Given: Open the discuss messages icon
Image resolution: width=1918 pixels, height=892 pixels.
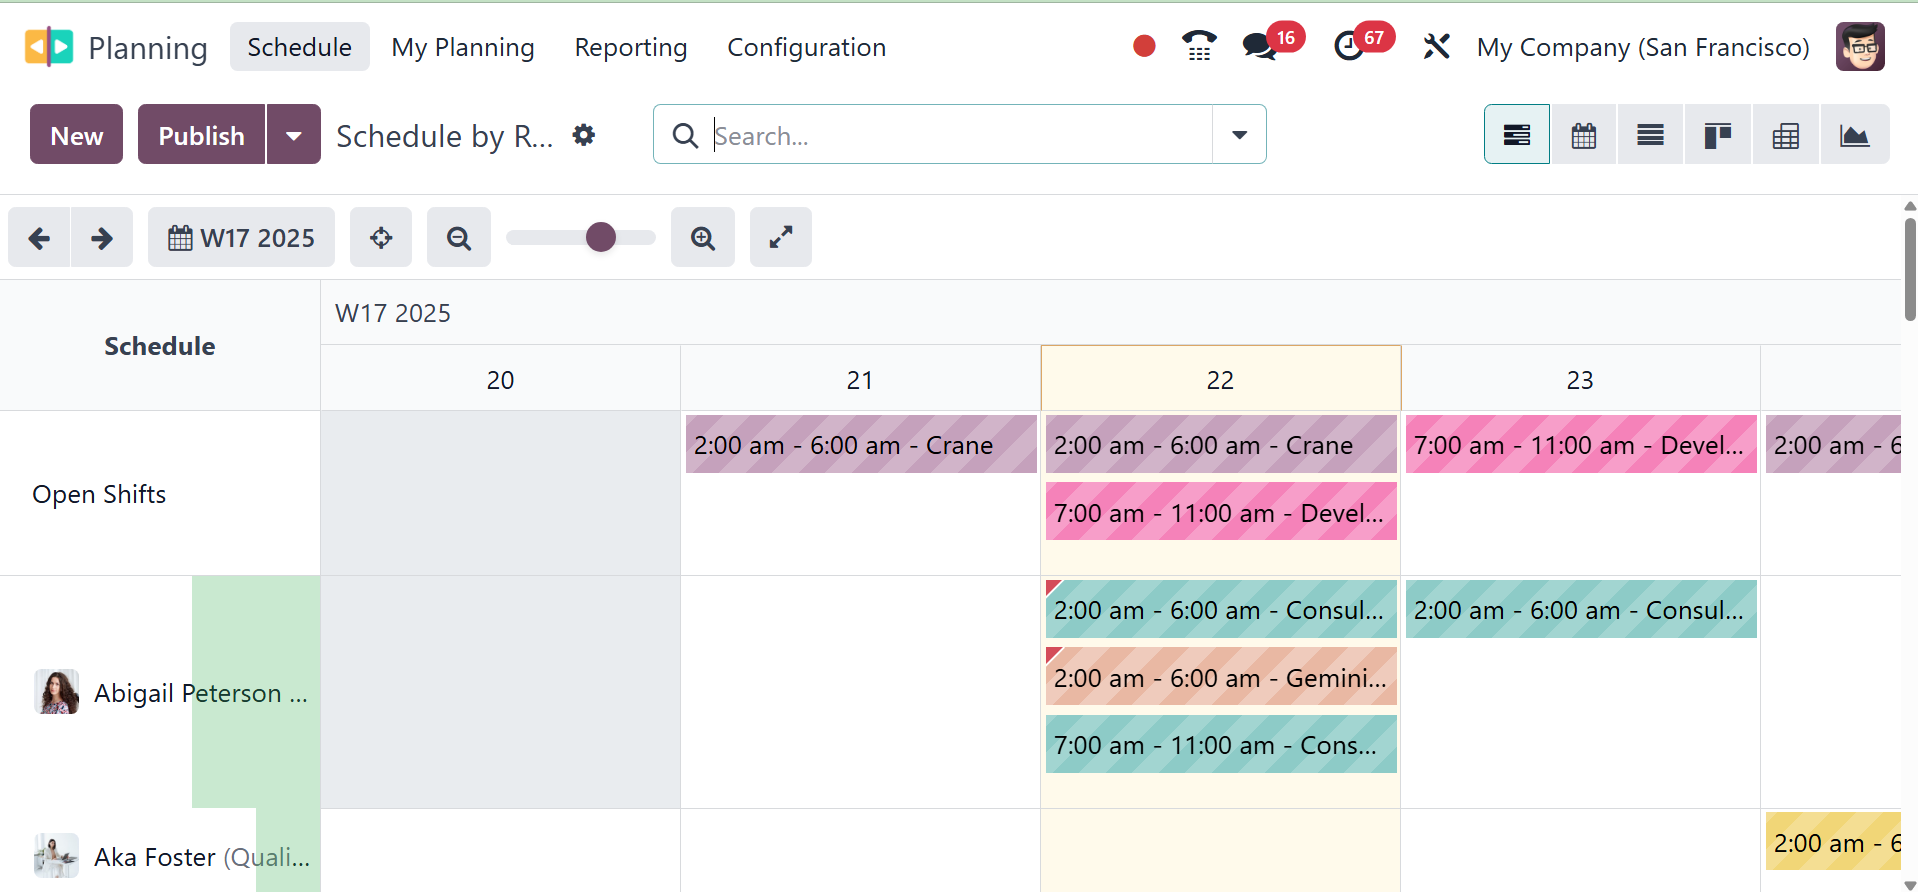Looking at the screenshot, I should pyautogui.click(x=1259, y=47).
